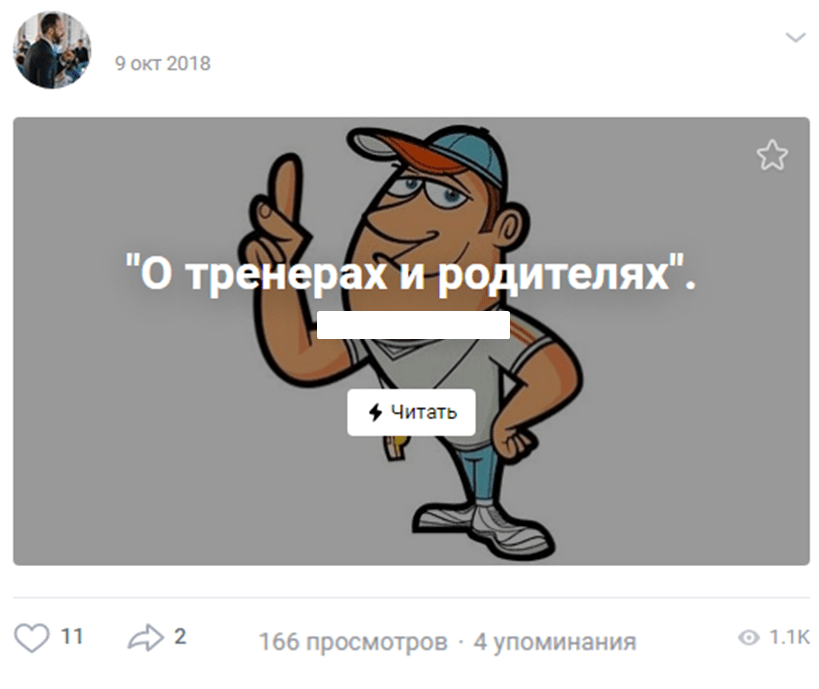Share the post using the arrow icon
Viewport: 819px width, 689px height.
coord(146,637)
